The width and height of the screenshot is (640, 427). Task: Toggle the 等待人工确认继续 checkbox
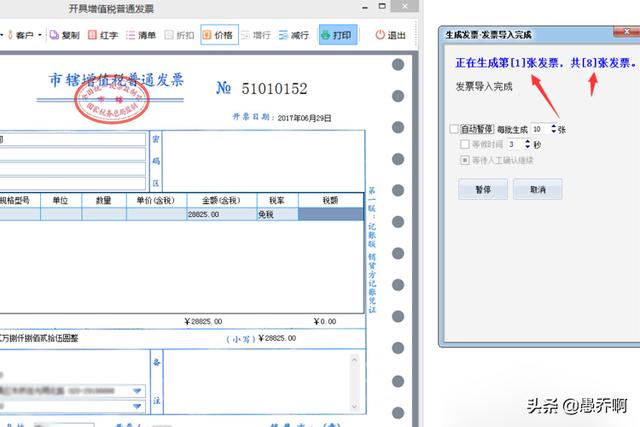click(x=464, y=160)
